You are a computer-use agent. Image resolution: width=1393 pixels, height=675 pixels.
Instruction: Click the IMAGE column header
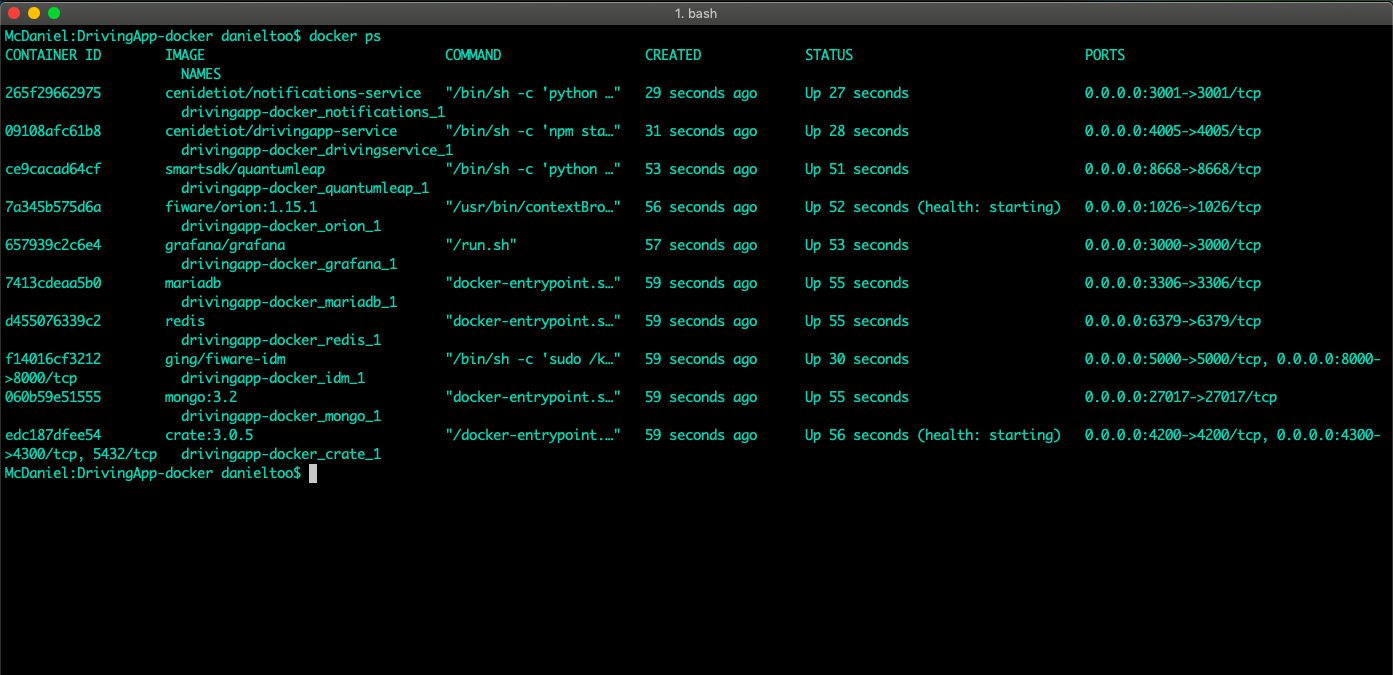pyautogui.click(x=185, y=55)
